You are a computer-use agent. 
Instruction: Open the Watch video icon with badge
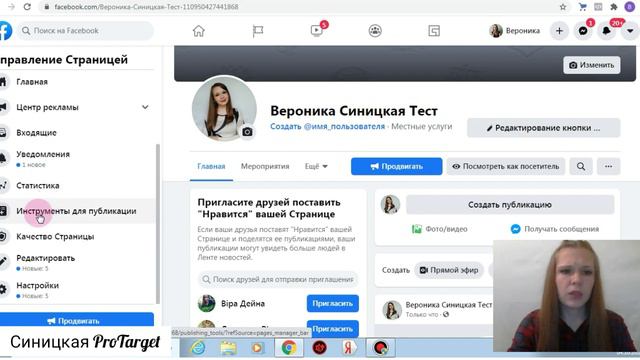pos(317,31)
